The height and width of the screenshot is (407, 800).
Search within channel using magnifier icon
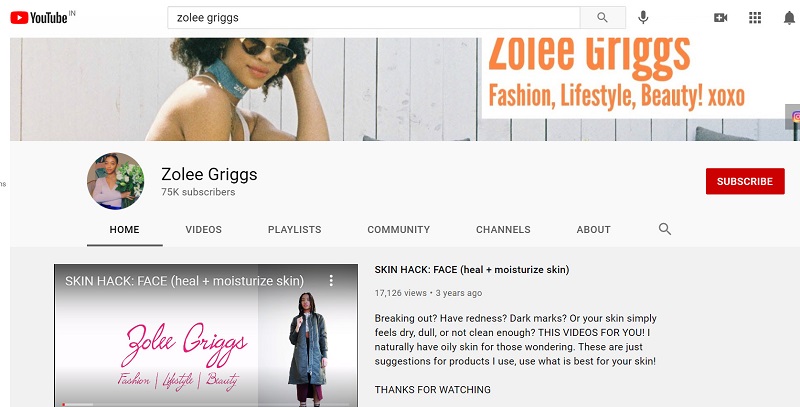tap(664, 229)
